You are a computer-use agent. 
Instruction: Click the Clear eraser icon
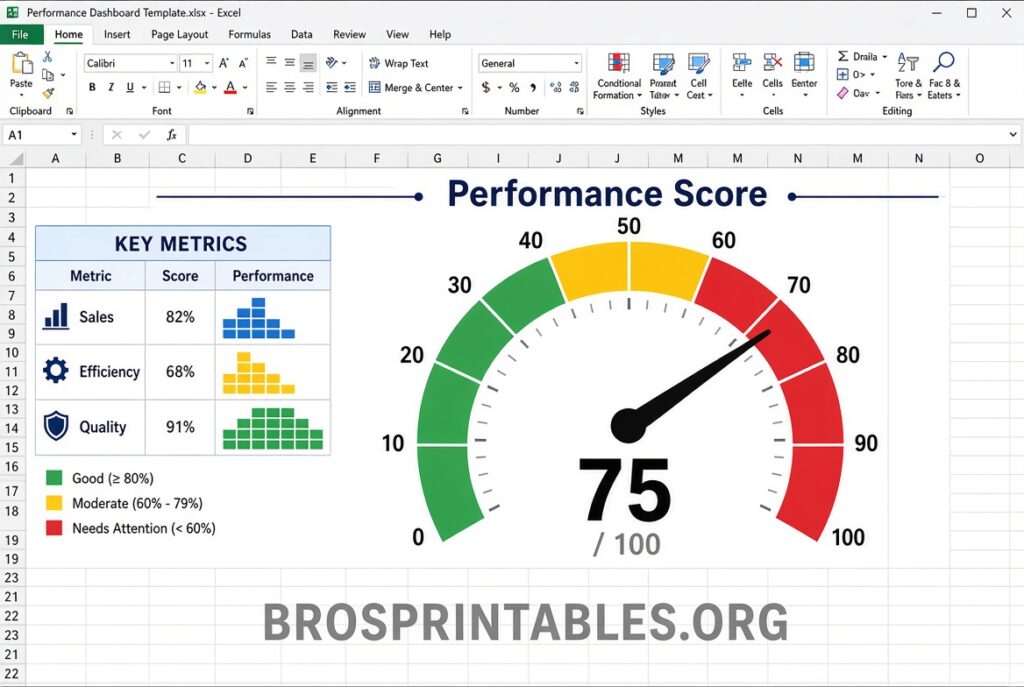tap(842, 93)
